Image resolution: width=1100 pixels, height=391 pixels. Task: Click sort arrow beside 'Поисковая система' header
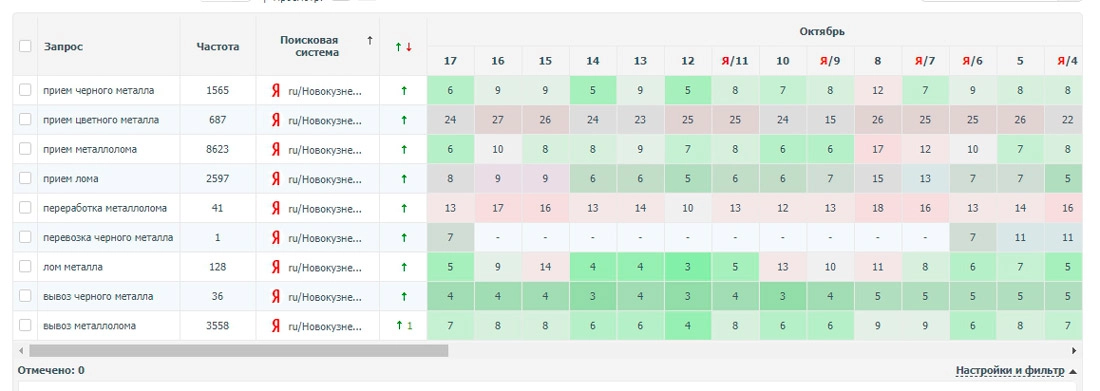tap(370, 41)
